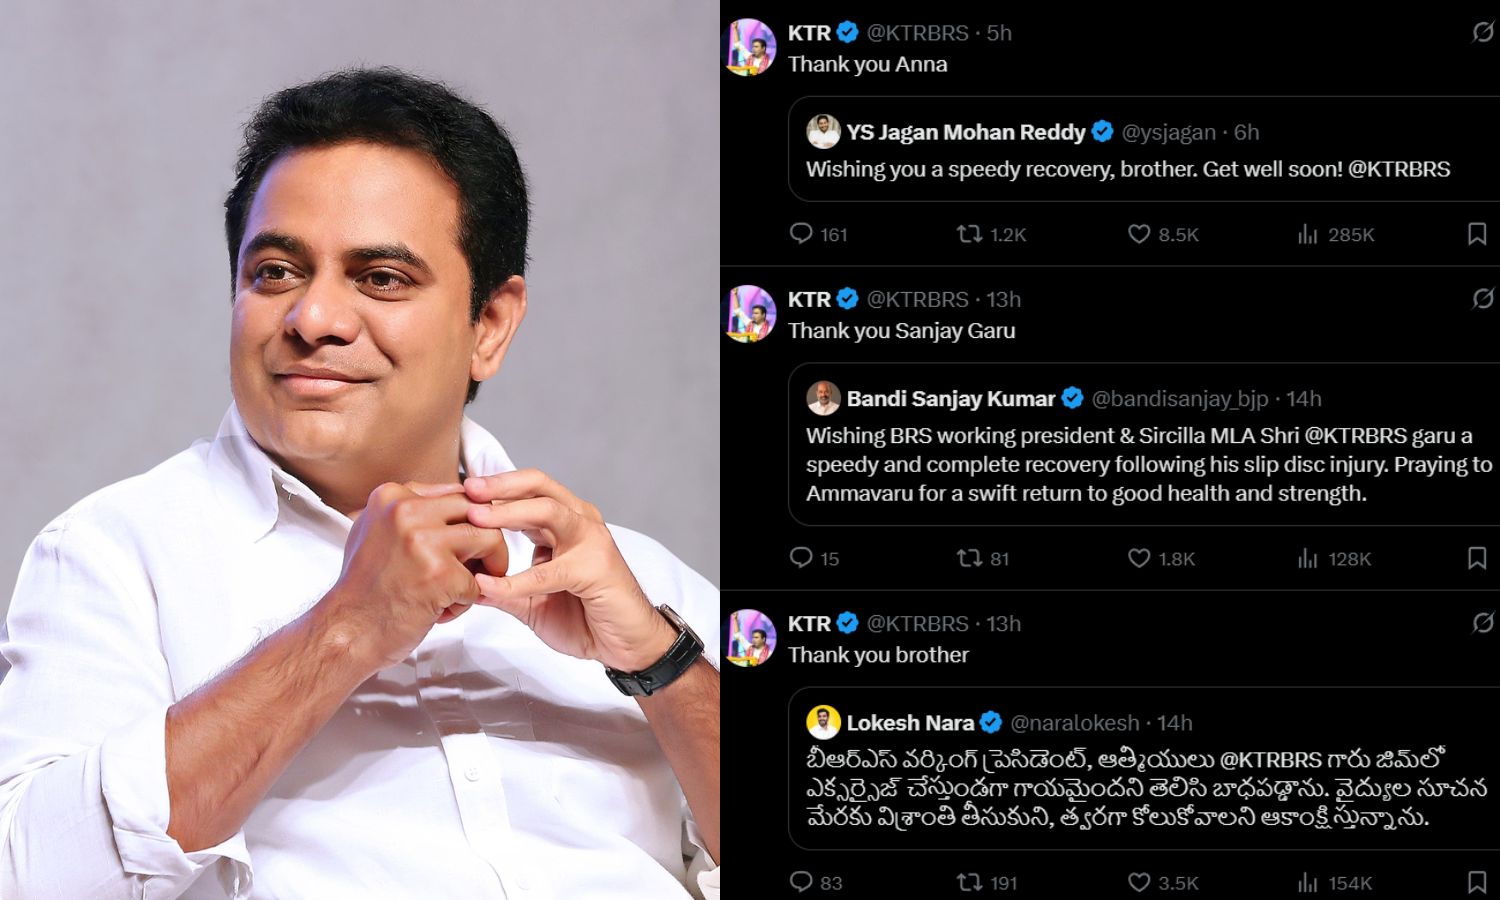The height and width of the screenshot is (900, 1500).
Task: View analytics for the 285K views tweet
Action: click(1308, 234)
